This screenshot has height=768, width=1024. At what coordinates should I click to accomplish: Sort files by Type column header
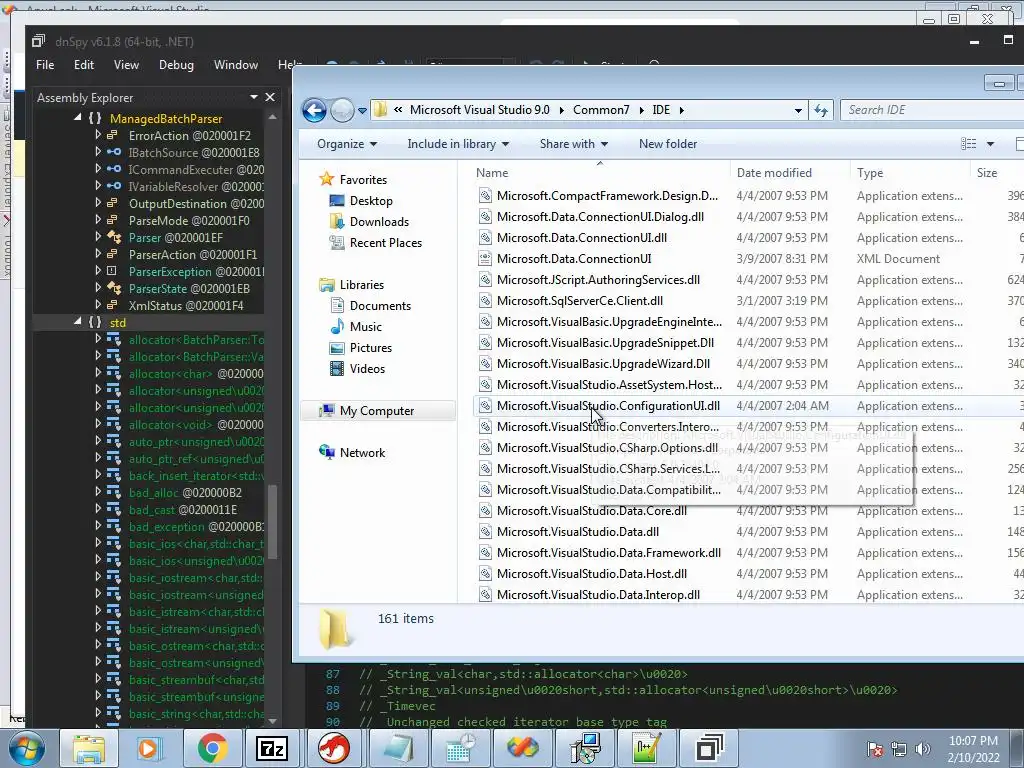[911, 172]
